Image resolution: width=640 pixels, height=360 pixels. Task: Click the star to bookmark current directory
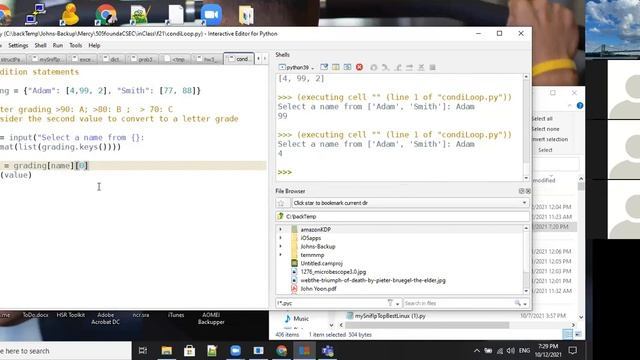point(281,203)
